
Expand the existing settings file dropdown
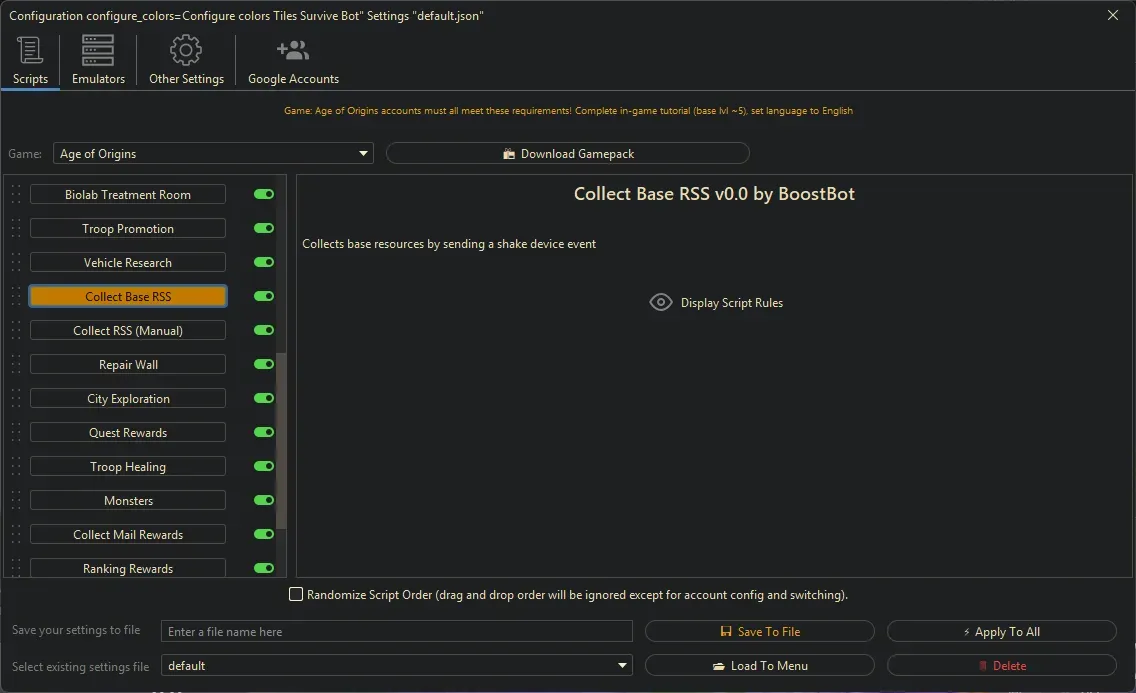click(622, 665)
